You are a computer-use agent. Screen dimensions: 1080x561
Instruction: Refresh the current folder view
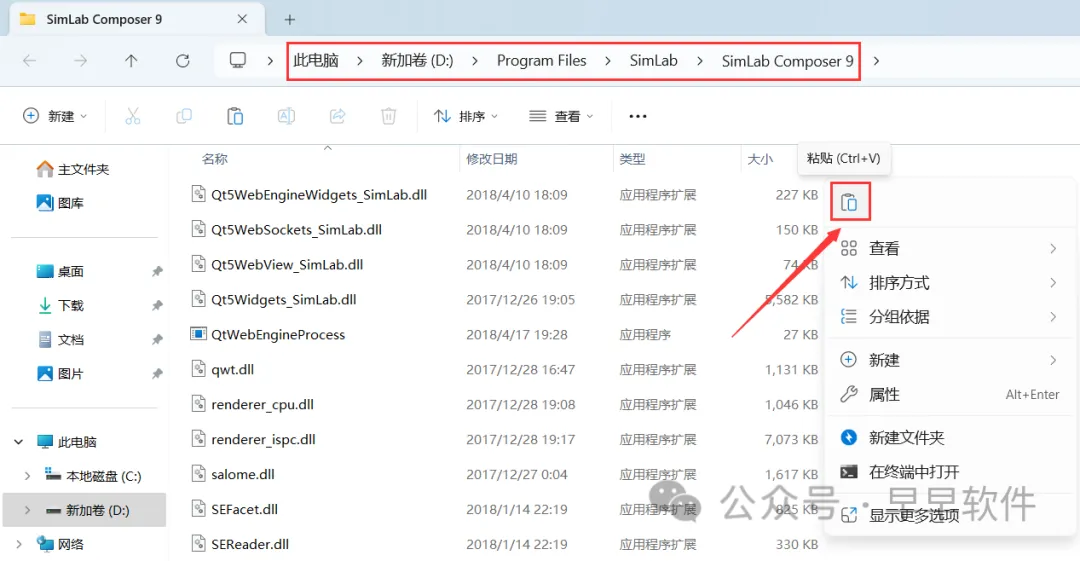[183, 61]
